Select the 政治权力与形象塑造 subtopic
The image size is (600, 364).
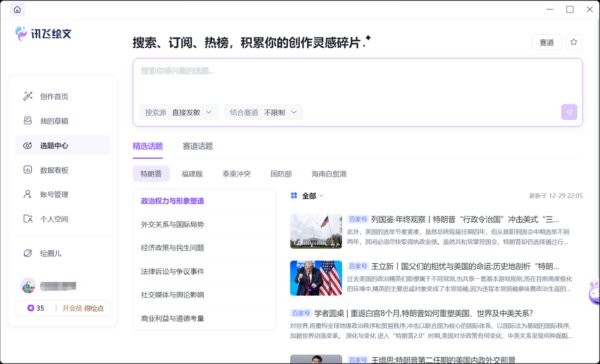[172, 201]
